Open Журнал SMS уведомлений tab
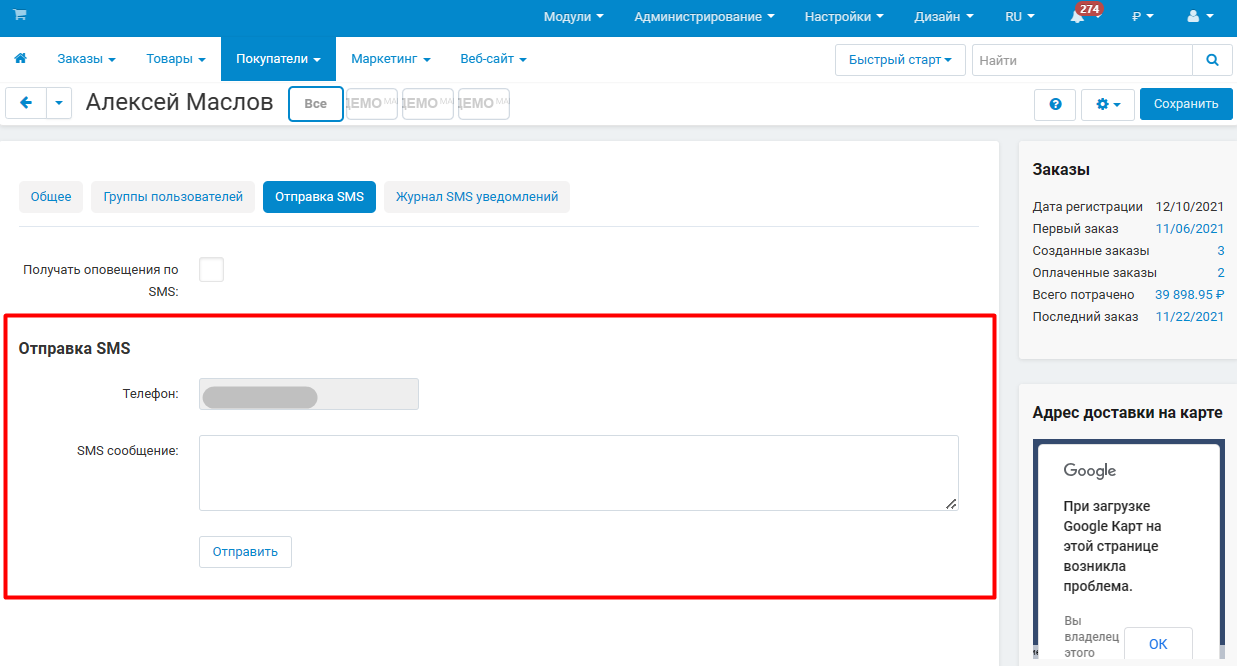1237x666 pixels. [x=477, y=197]
